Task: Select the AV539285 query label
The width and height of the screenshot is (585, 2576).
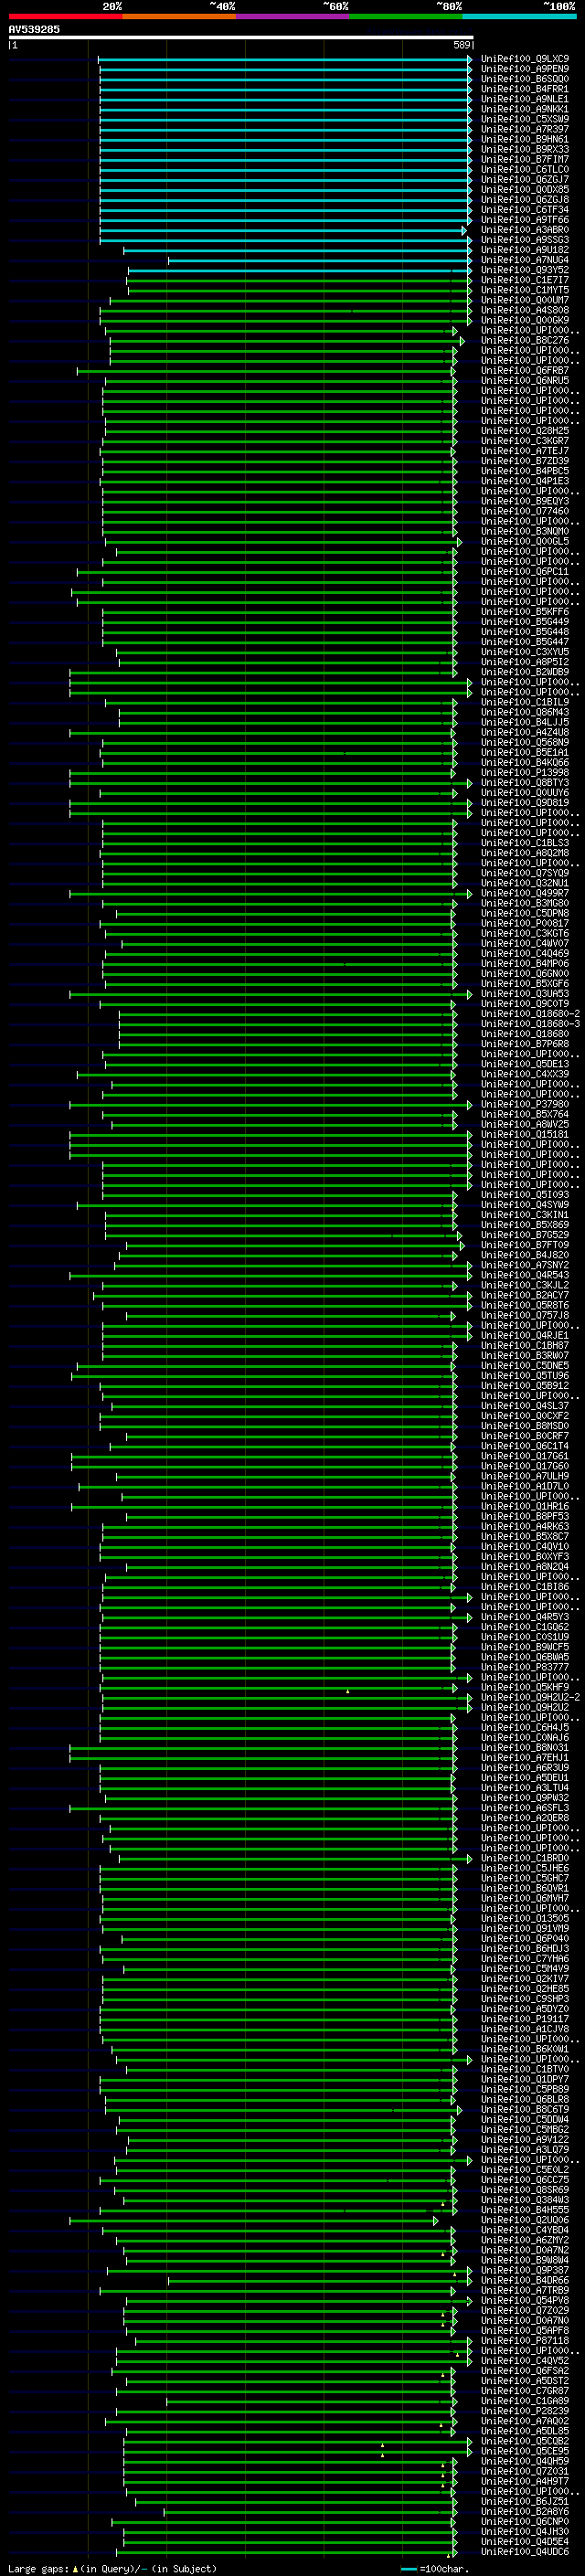Action: (x=34, y=29)
